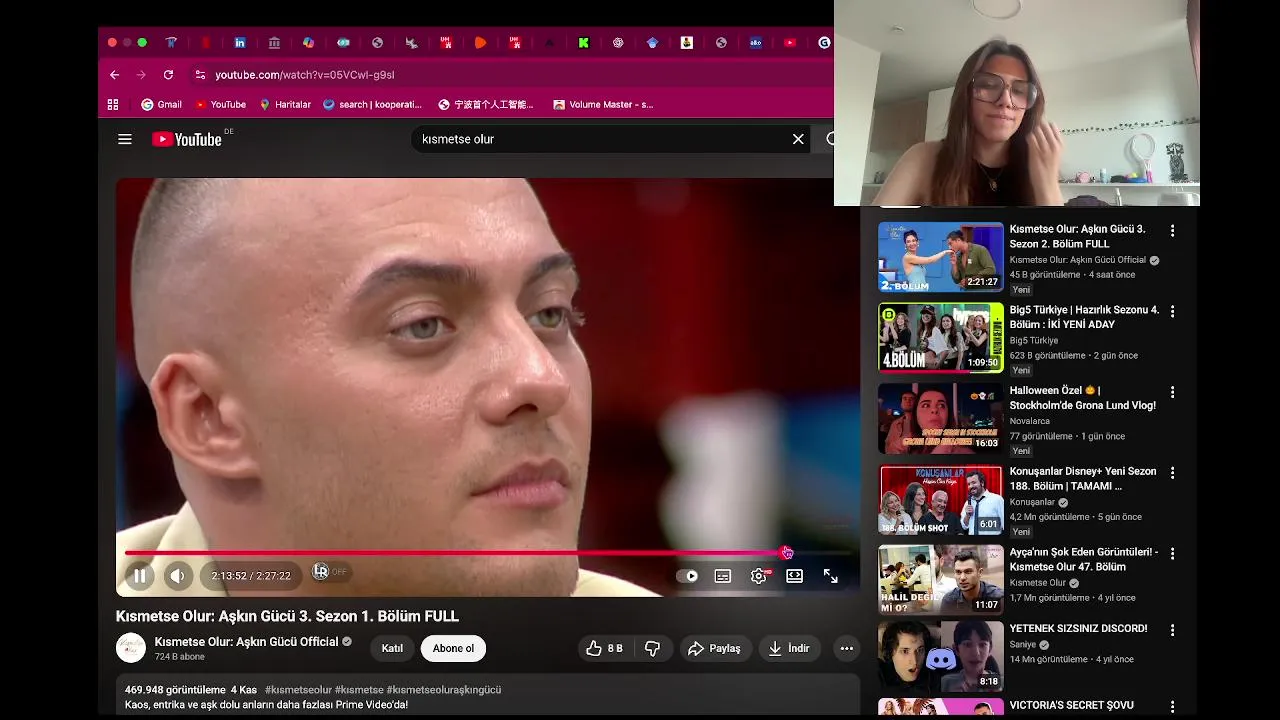Click the Abone ol subscribe button
The width and height of the screenshot is (1280, 720).
[x=453, y=648]
